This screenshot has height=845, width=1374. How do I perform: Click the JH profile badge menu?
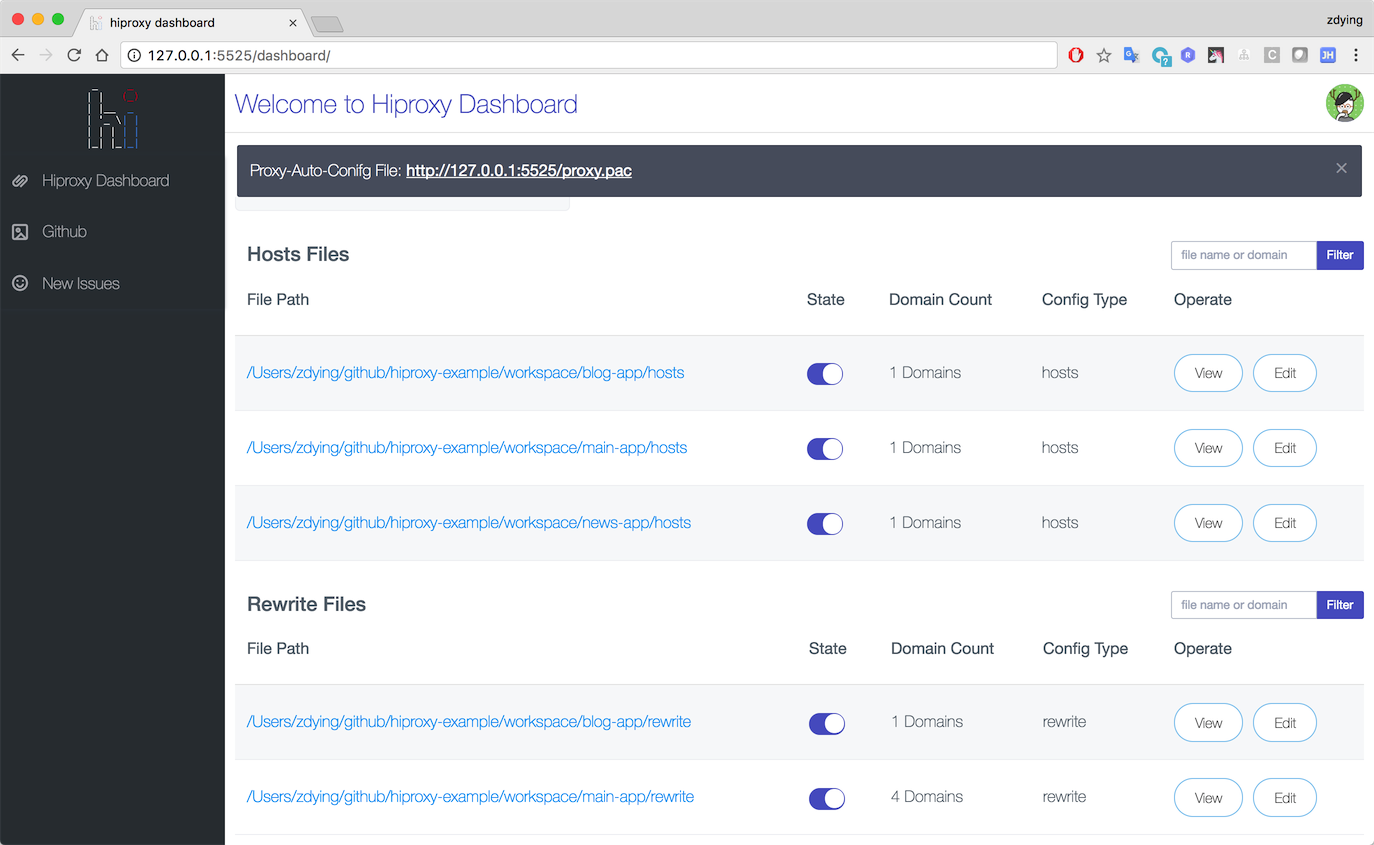1327,55
